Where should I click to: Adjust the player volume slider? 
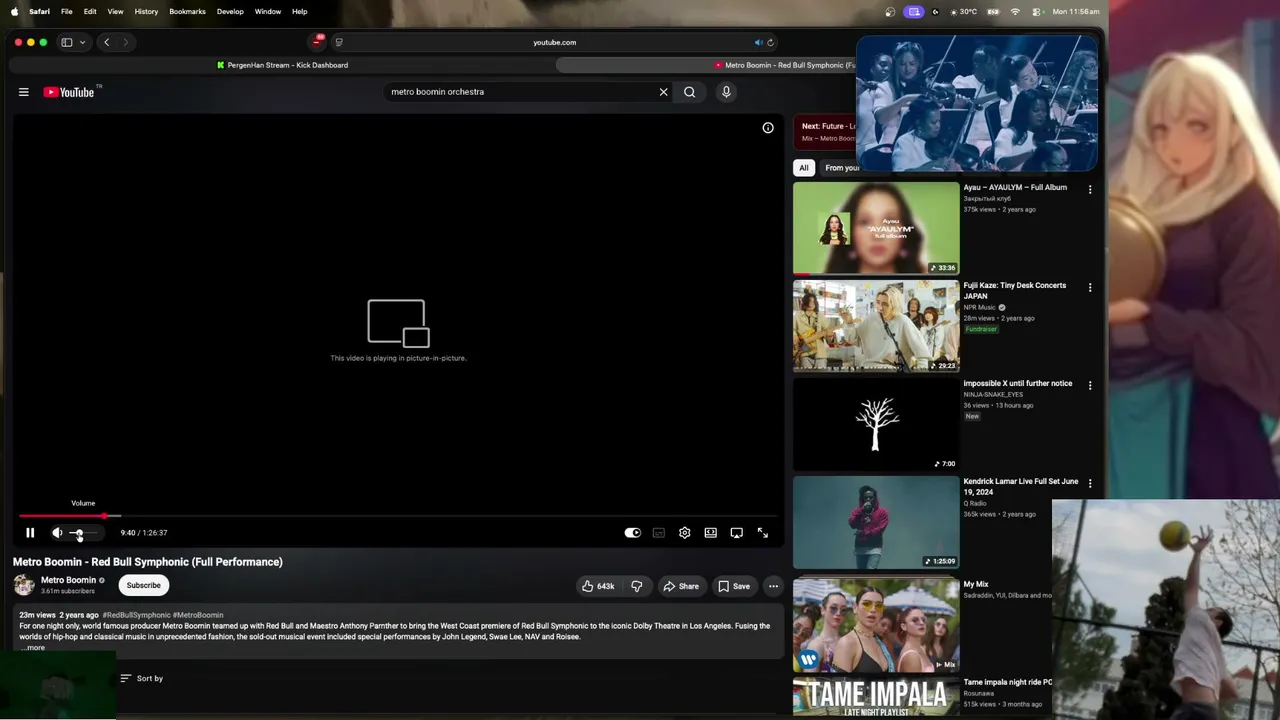point(84,533)
